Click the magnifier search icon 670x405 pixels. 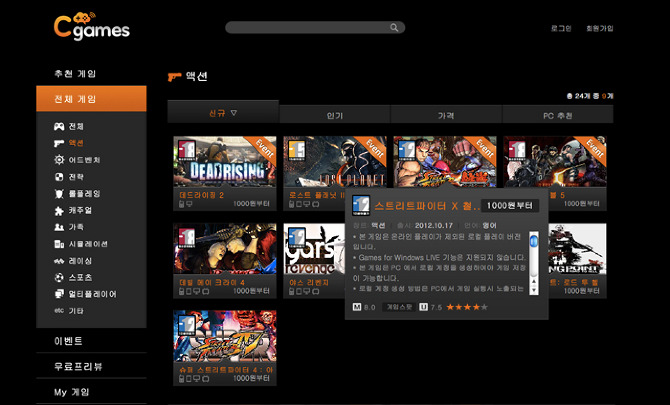[x=394, y=28]
